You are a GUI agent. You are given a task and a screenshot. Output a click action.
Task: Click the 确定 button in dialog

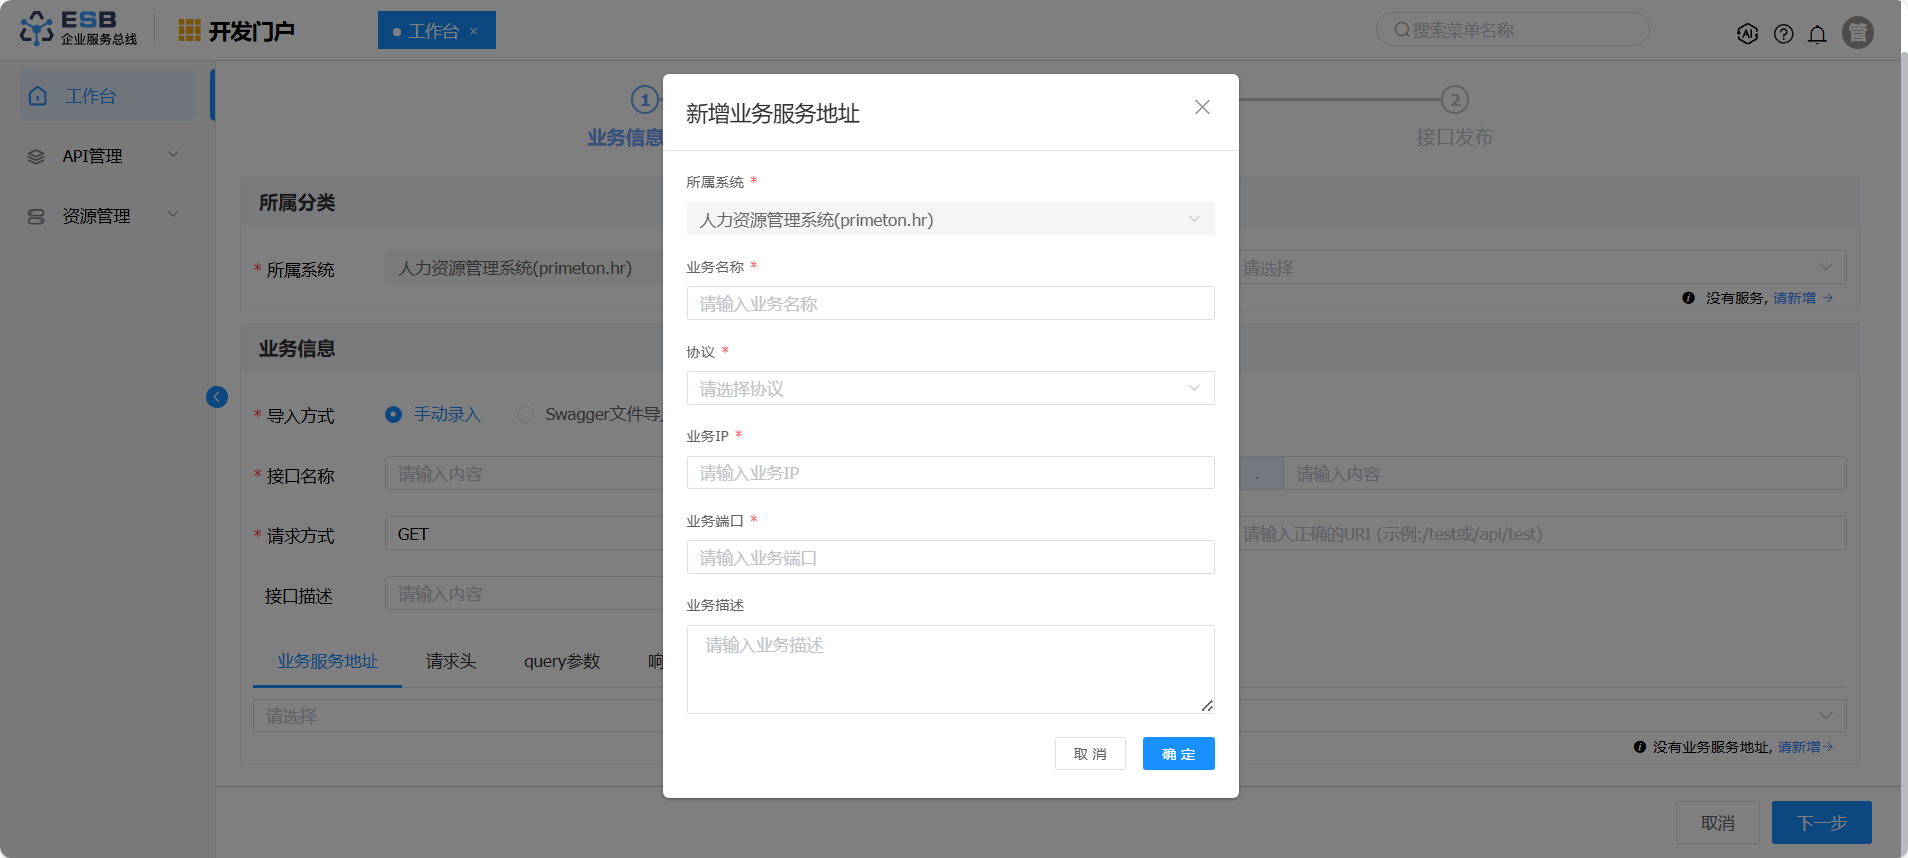(x=1178, y=754)
